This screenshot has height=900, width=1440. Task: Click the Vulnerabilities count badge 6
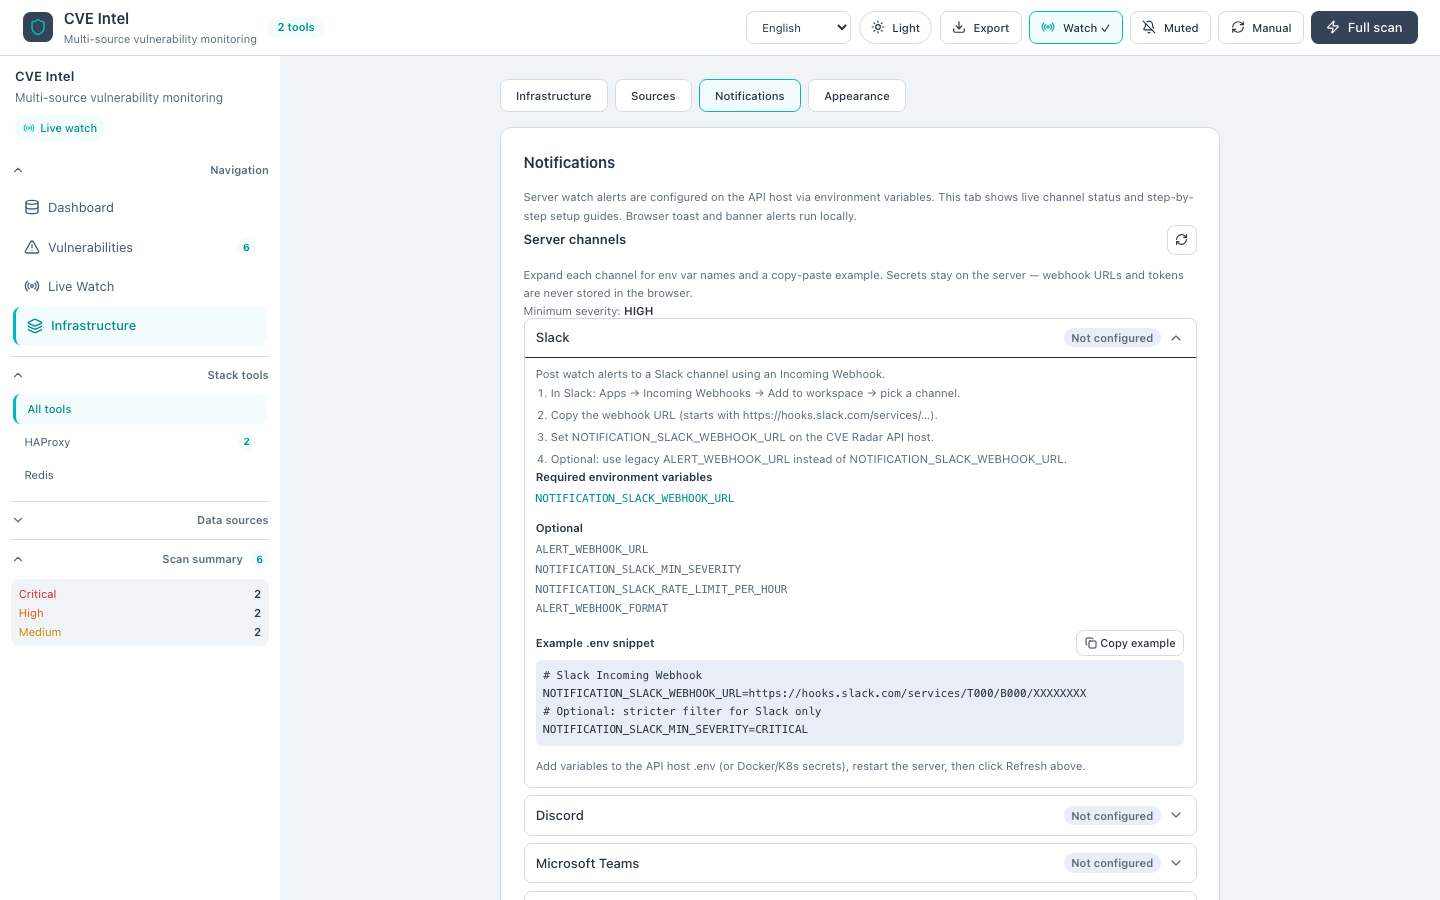coord(246,247)
